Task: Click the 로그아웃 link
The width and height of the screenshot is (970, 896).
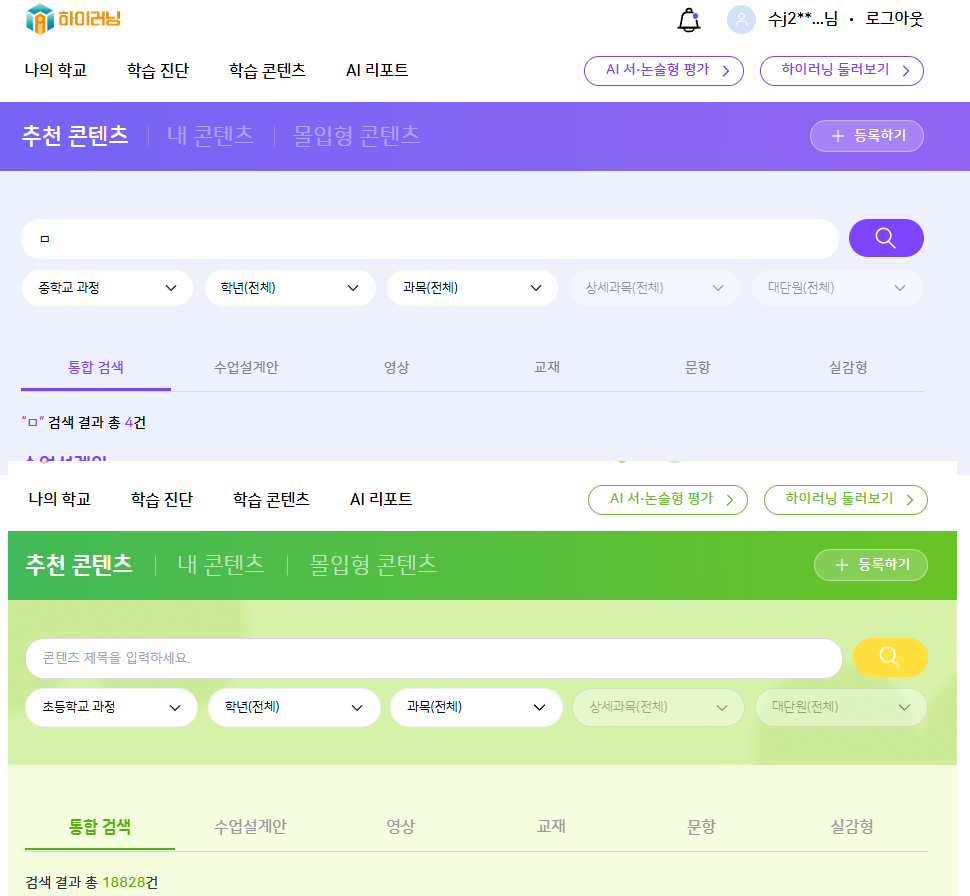Action: pyautogui.click(x=894, y=19)
